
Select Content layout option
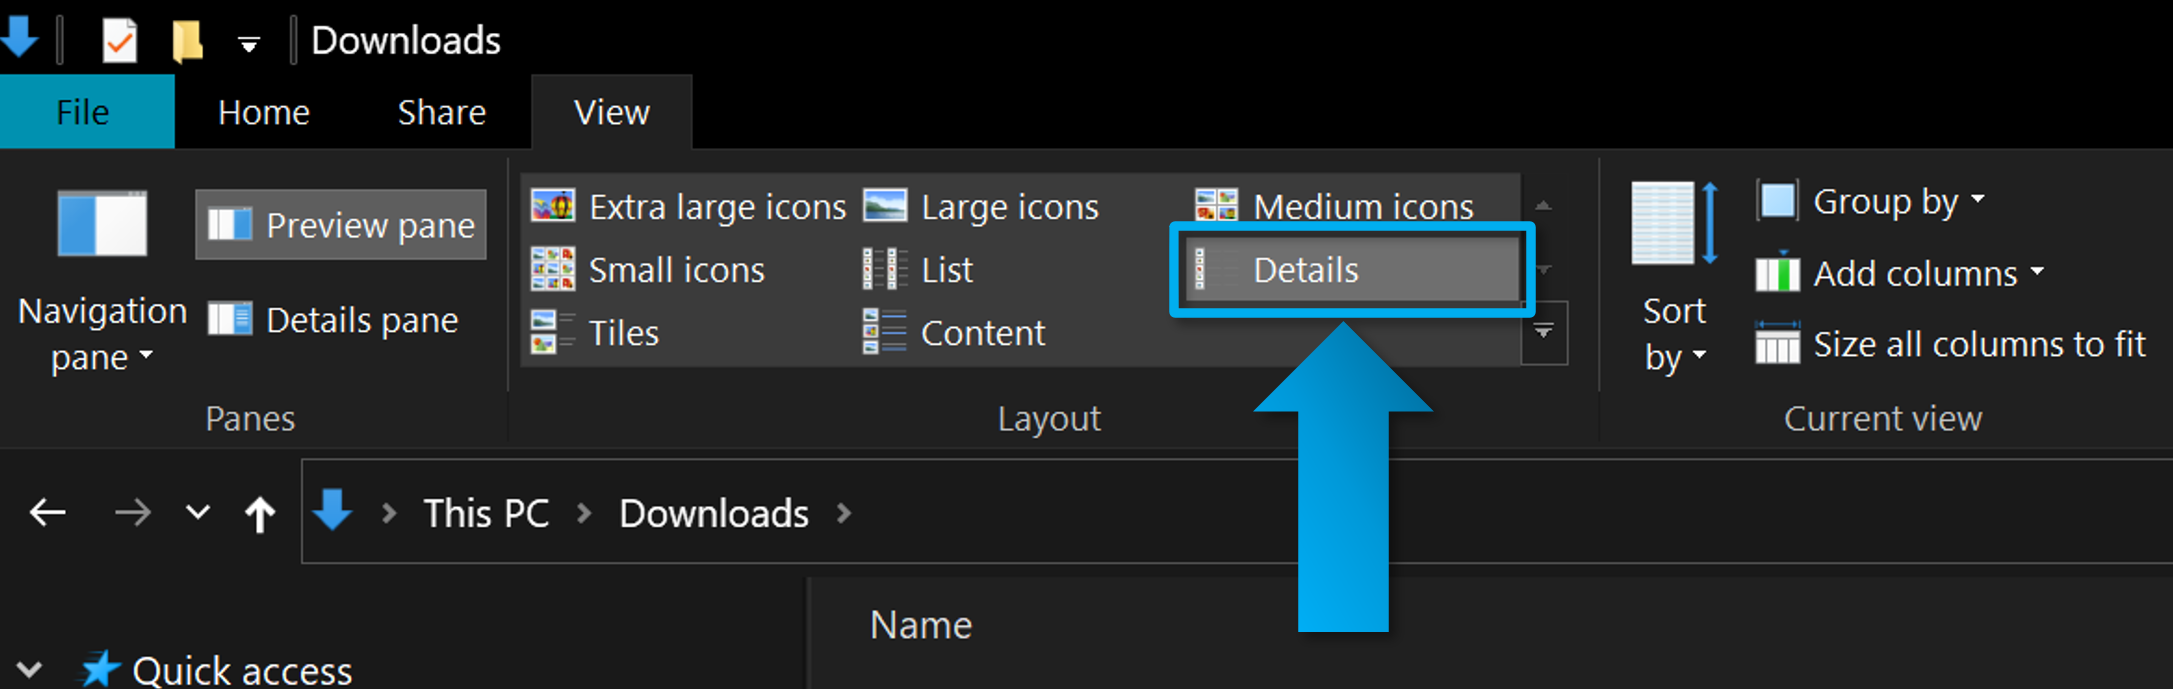tap(955, 333)
